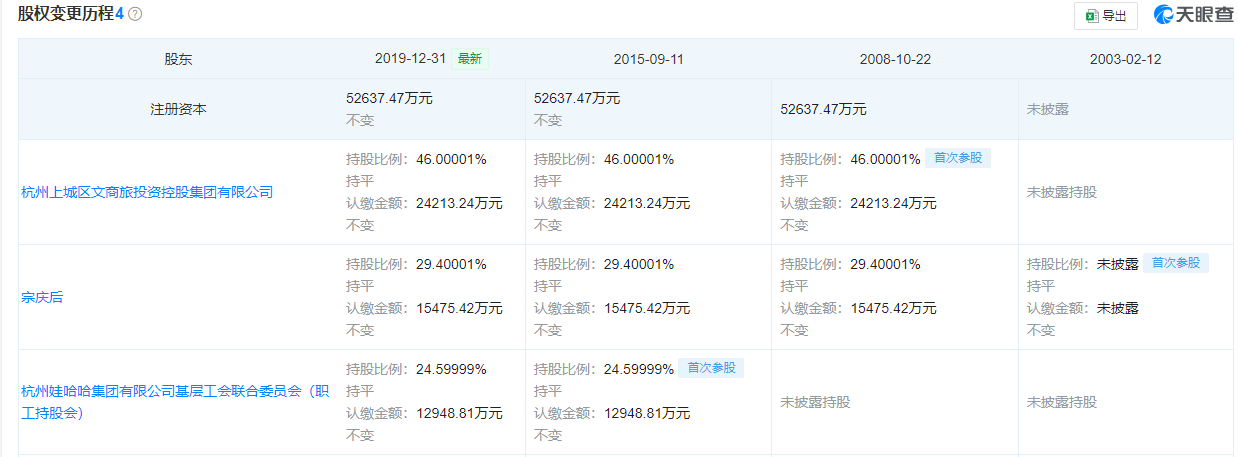Click 24.59999% ratio in 2019-12-31 column
1238x457 pixels.
[x=451, y=370]
